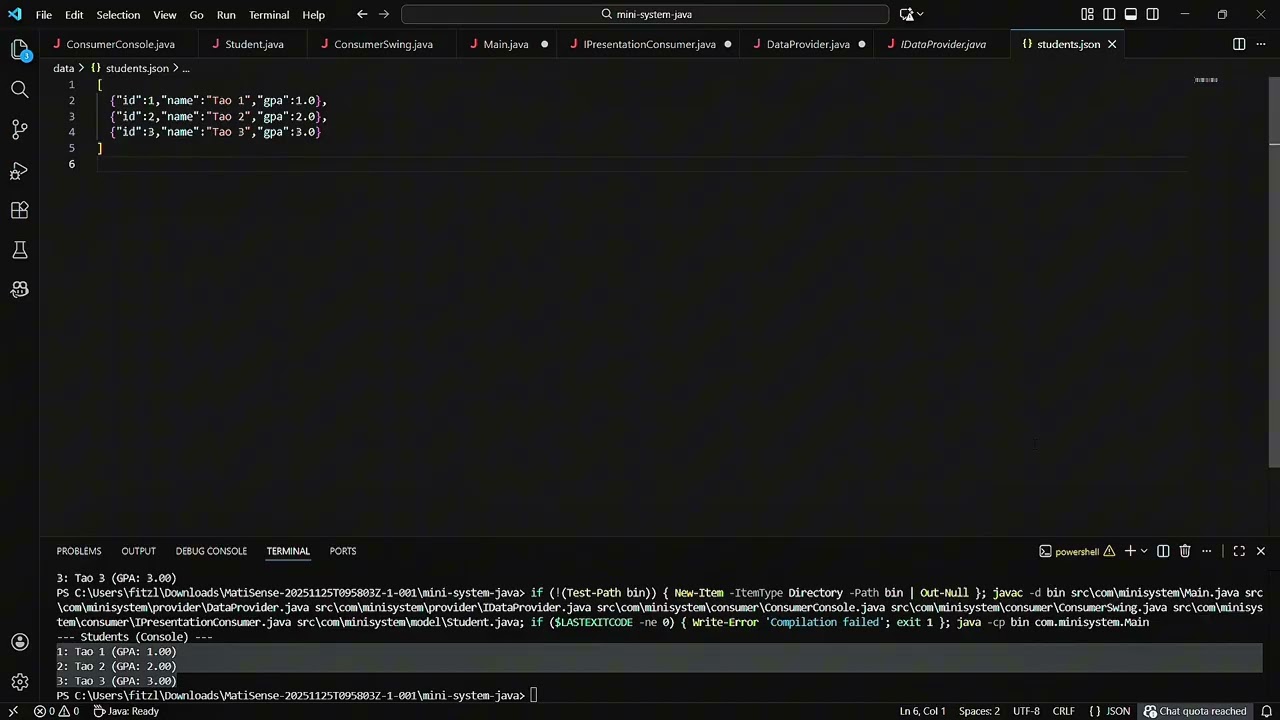Kill terminal with trash icon
Viewport: 1280px width, 720px height.
point(1185,551)
